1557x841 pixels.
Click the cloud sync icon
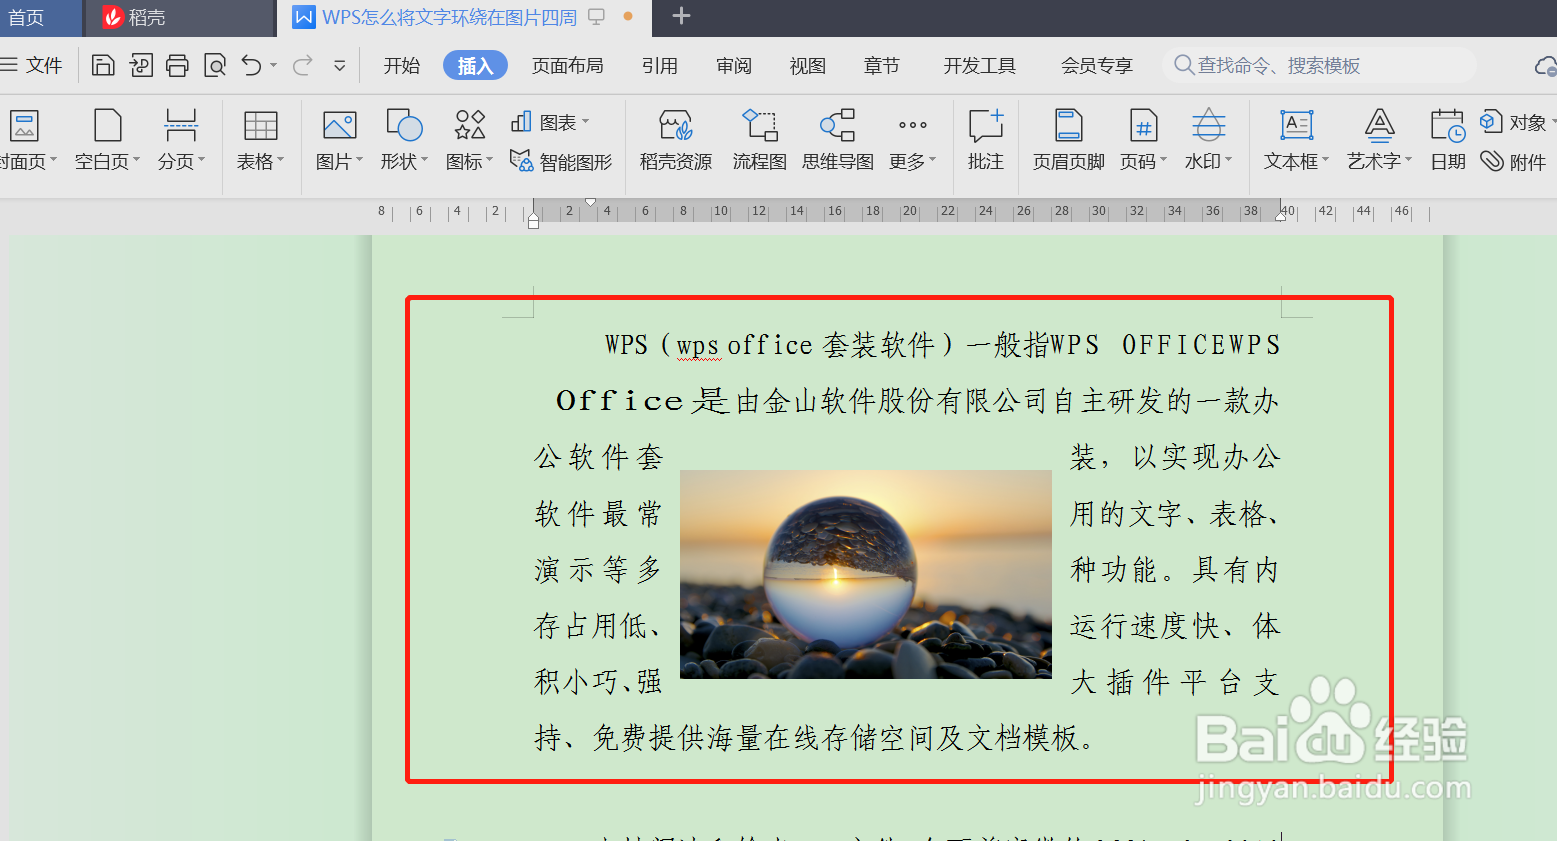click(x=1545, y=66)
